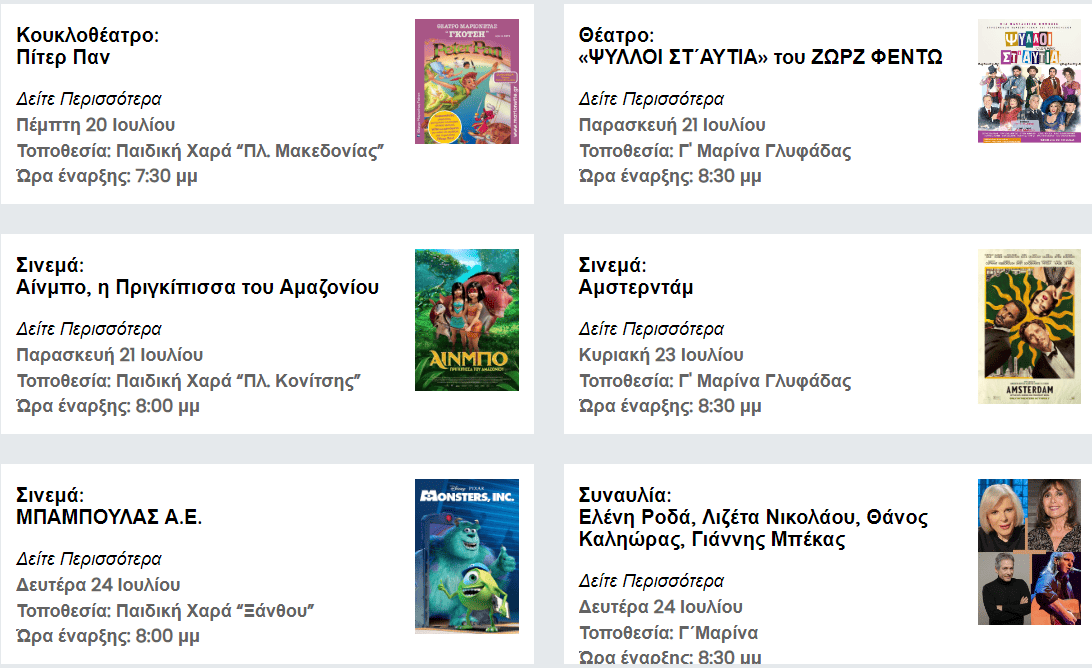Open «Δείτε Περισσότερα» for the Αΐνμπο movie

[x=89, y=329]
